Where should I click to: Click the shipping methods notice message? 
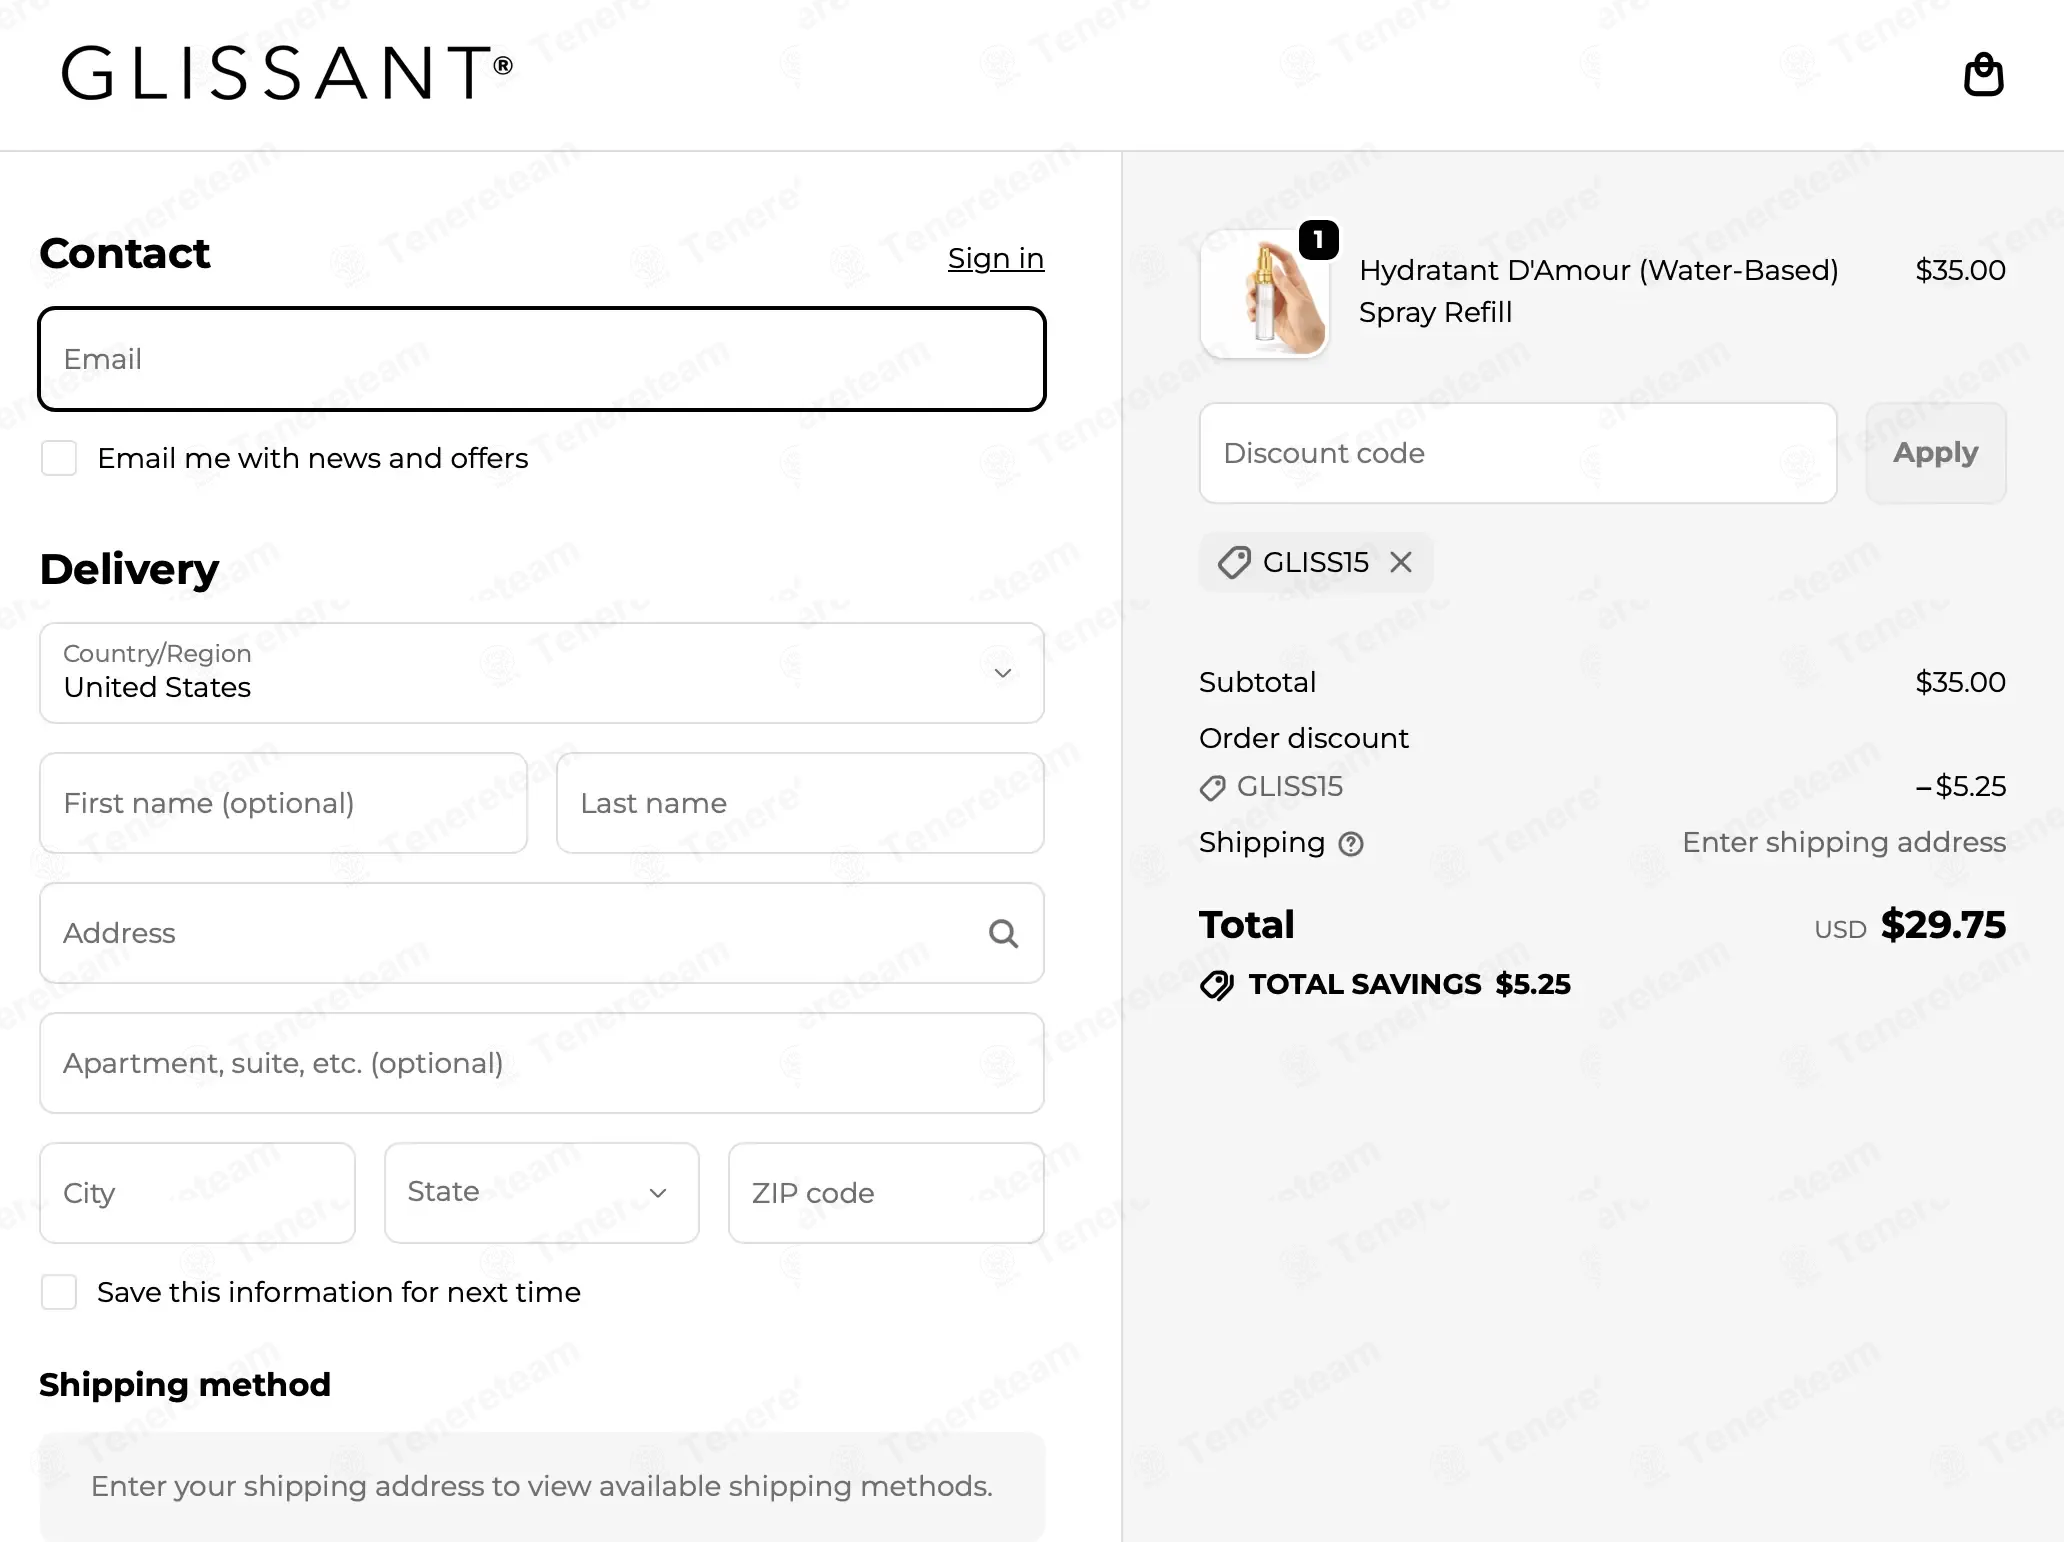542,1486
